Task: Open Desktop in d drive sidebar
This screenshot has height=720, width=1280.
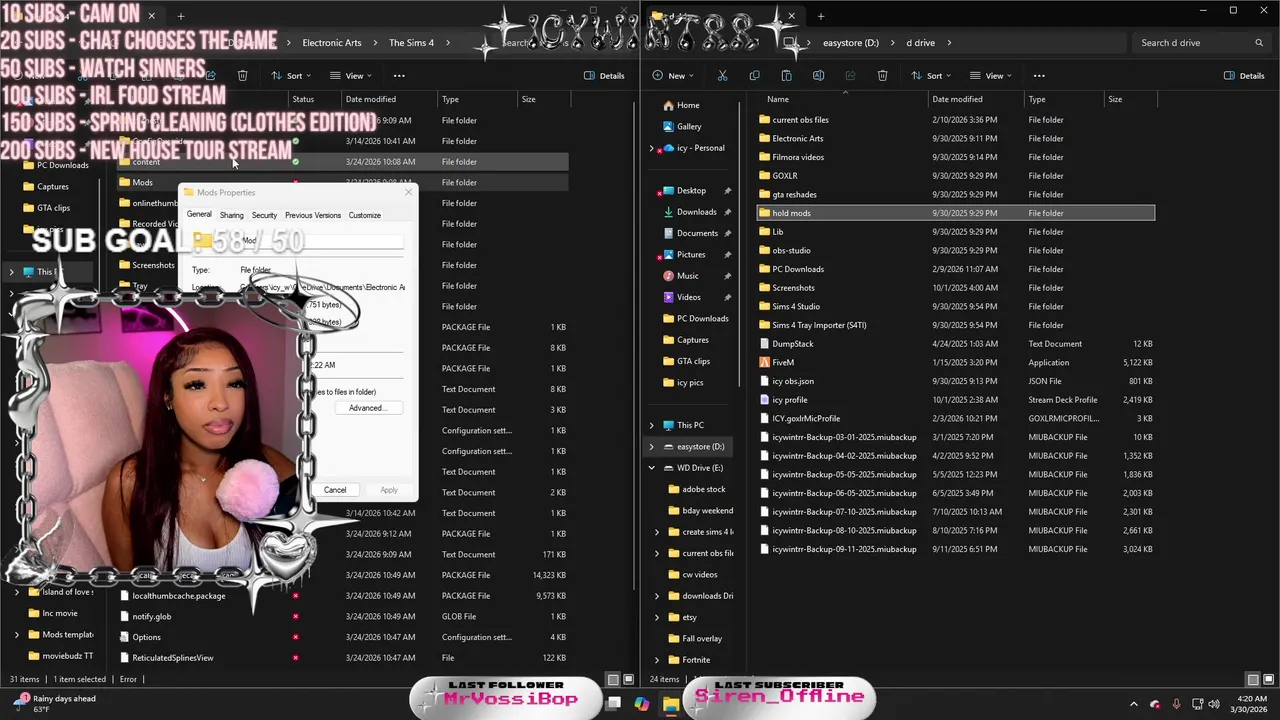Action: (691, 190)
